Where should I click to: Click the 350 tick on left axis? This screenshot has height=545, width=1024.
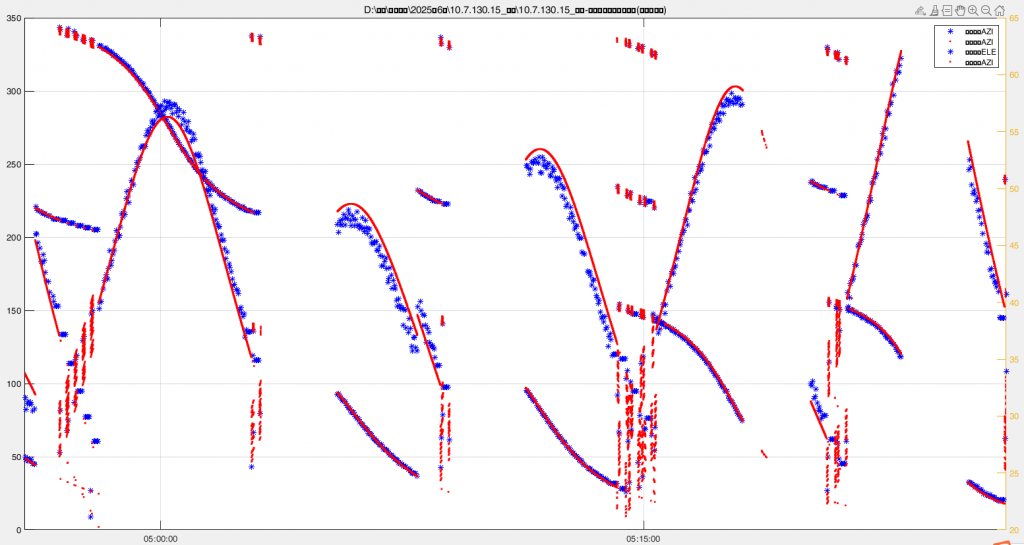click(x=14, y=18)
